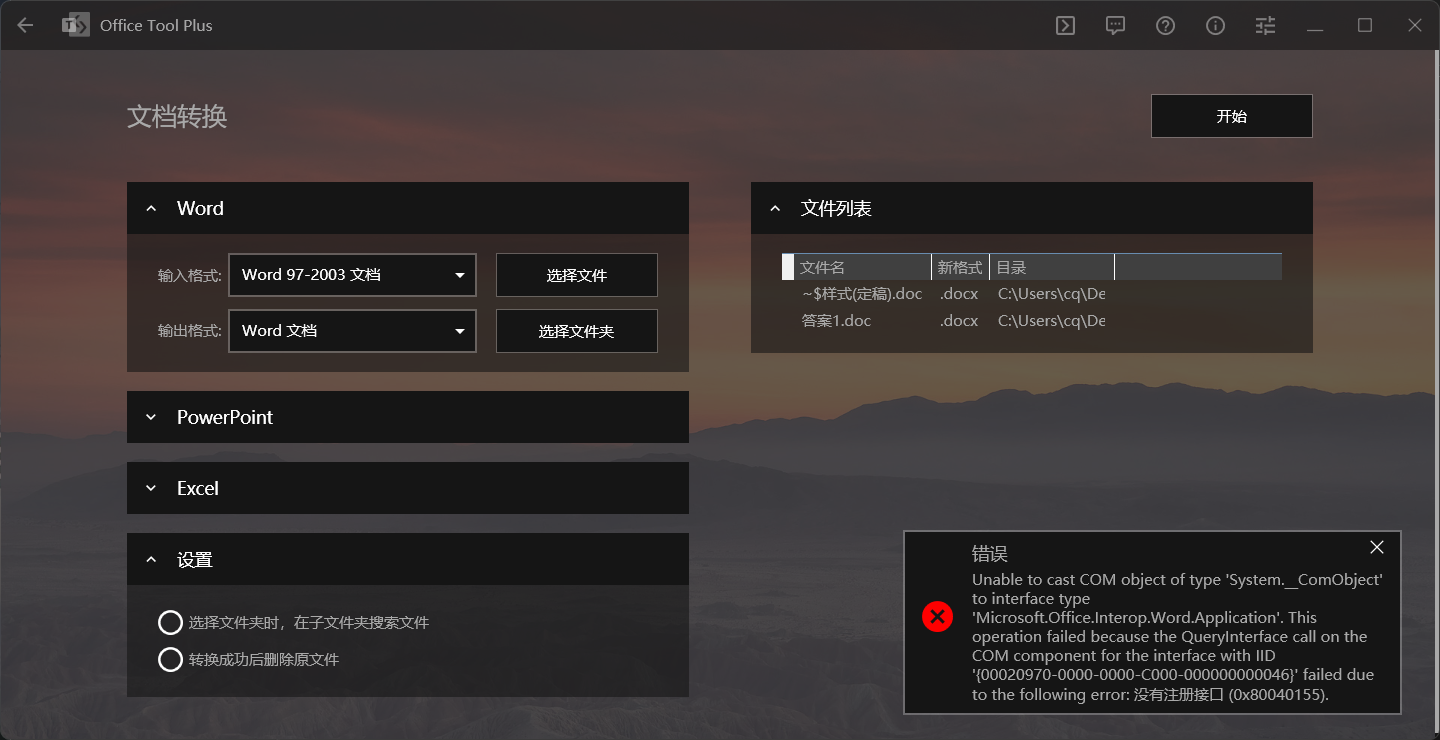Click the 目录 column header

click(1052, 267)
